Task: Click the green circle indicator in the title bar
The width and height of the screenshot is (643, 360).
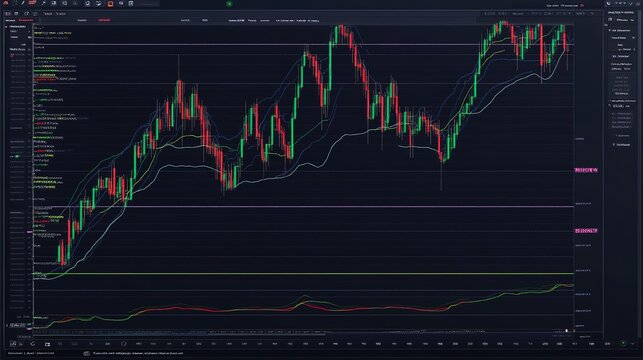Action: tap(230, 4)
